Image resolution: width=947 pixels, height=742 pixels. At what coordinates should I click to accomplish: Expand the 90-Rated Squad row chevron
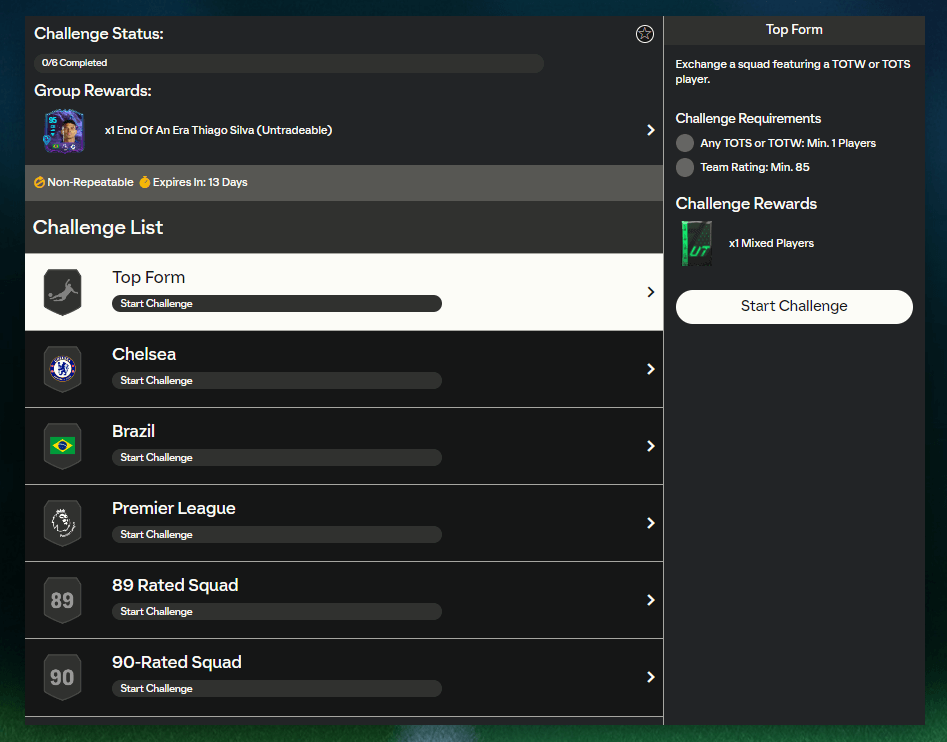[x=650, y=677]
